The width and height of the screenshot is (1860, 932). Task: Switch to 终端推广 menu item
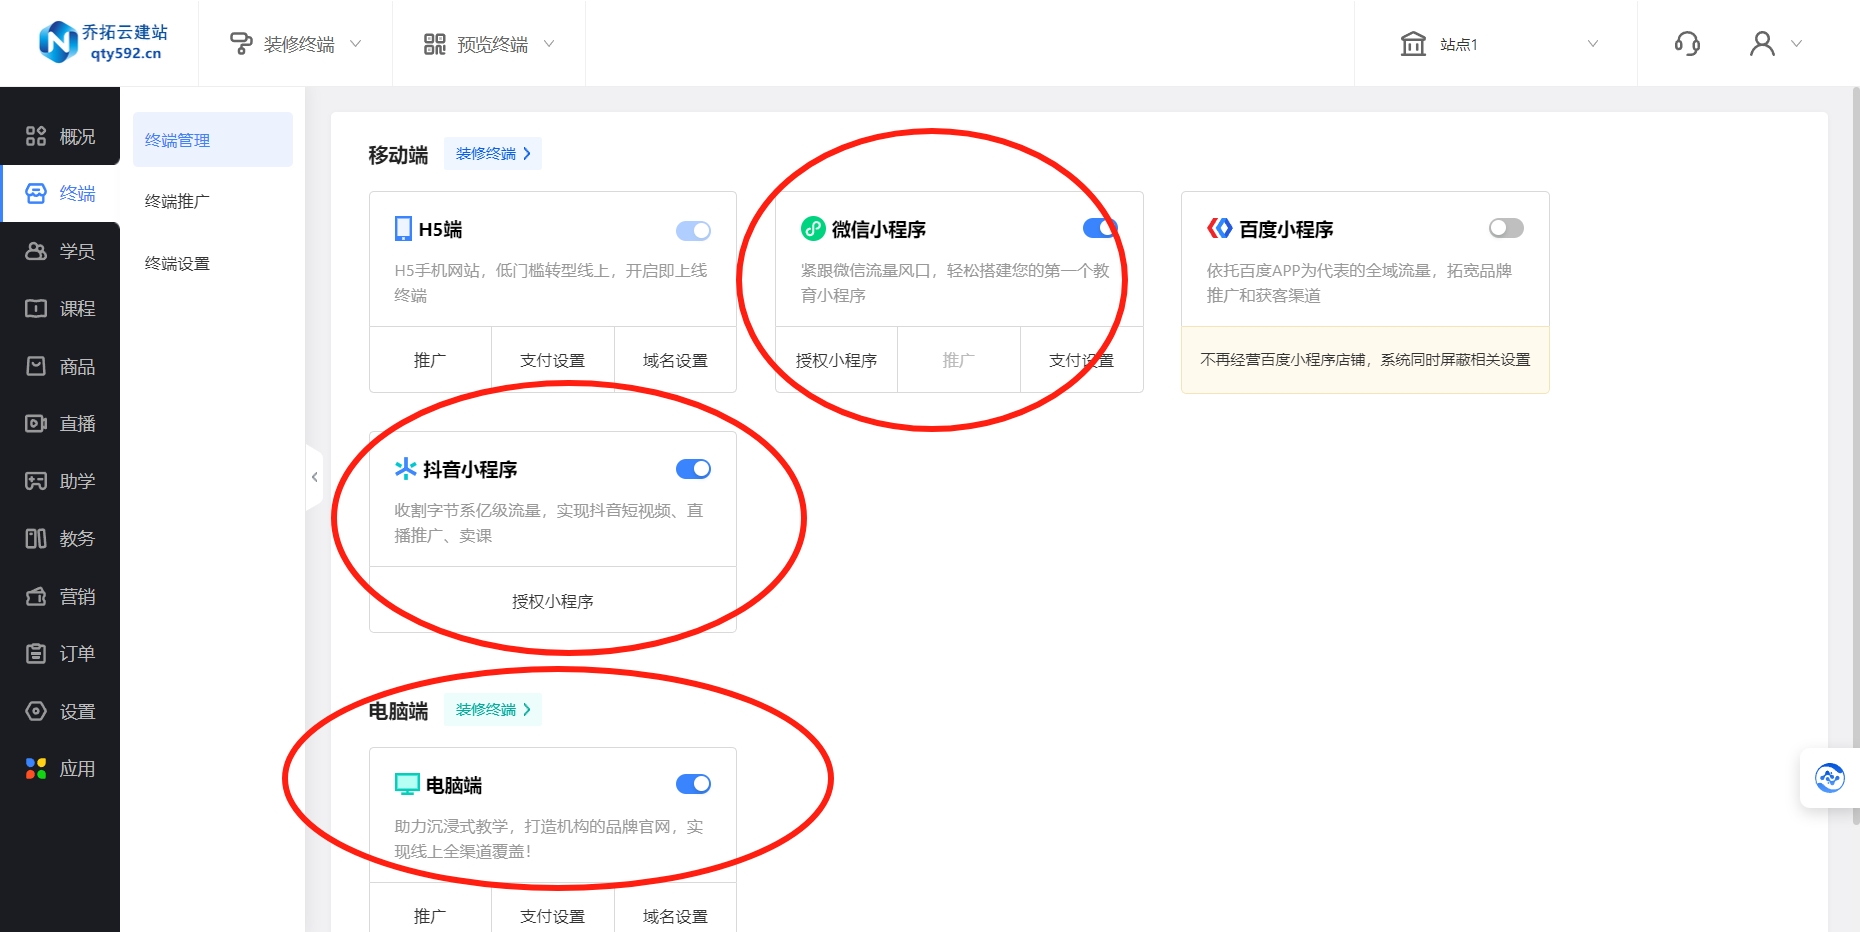pos(179,201)
